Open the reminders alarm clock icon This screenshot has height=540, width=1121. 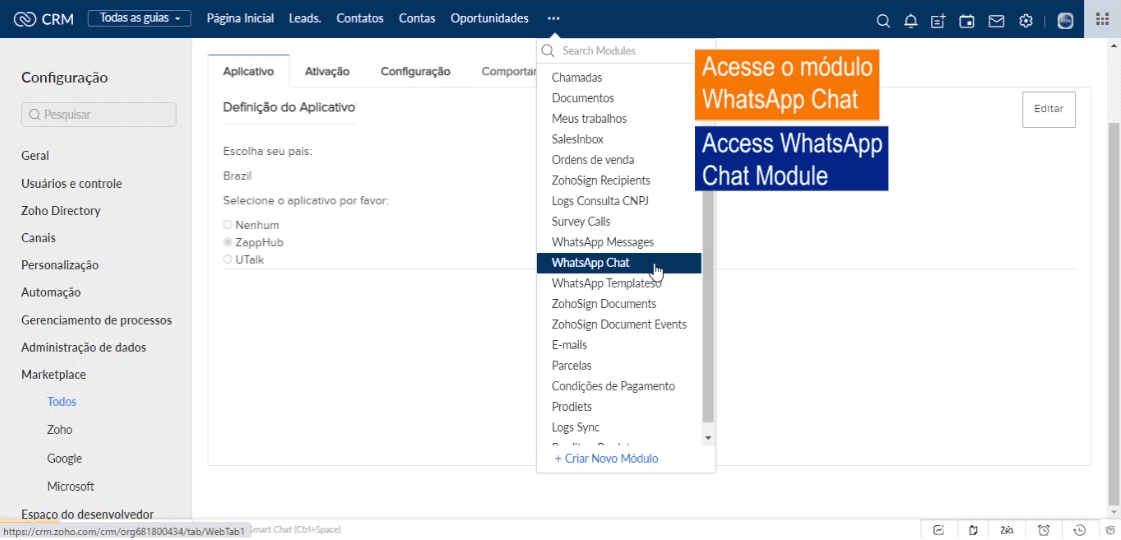pyautogui.click(x=1044, y=530)
